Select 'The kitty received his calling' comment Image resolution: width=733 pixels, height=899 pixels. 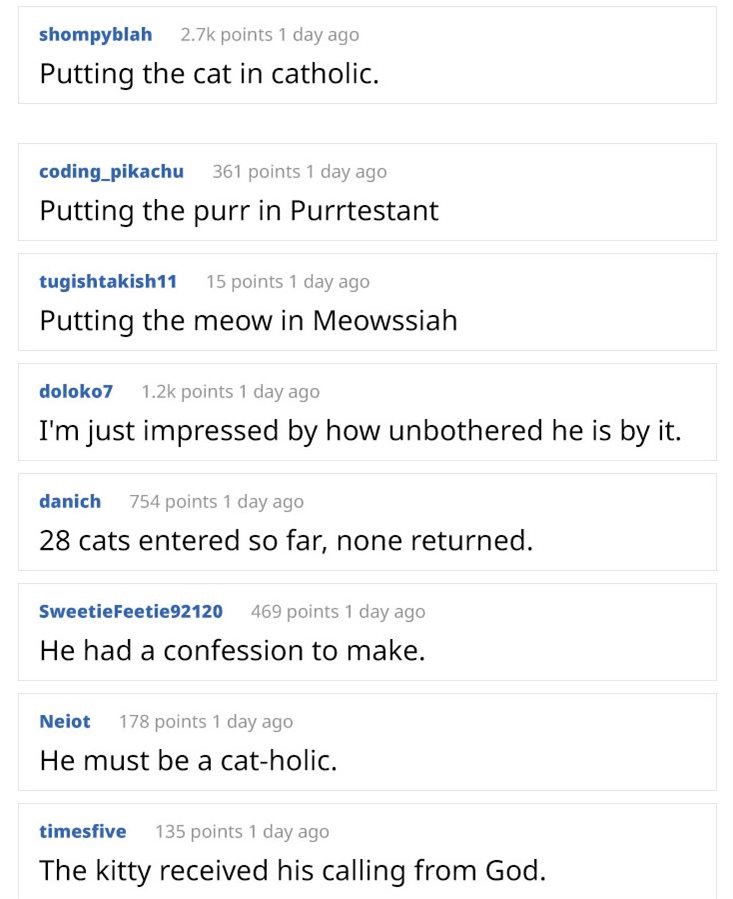tap(293, 871)
